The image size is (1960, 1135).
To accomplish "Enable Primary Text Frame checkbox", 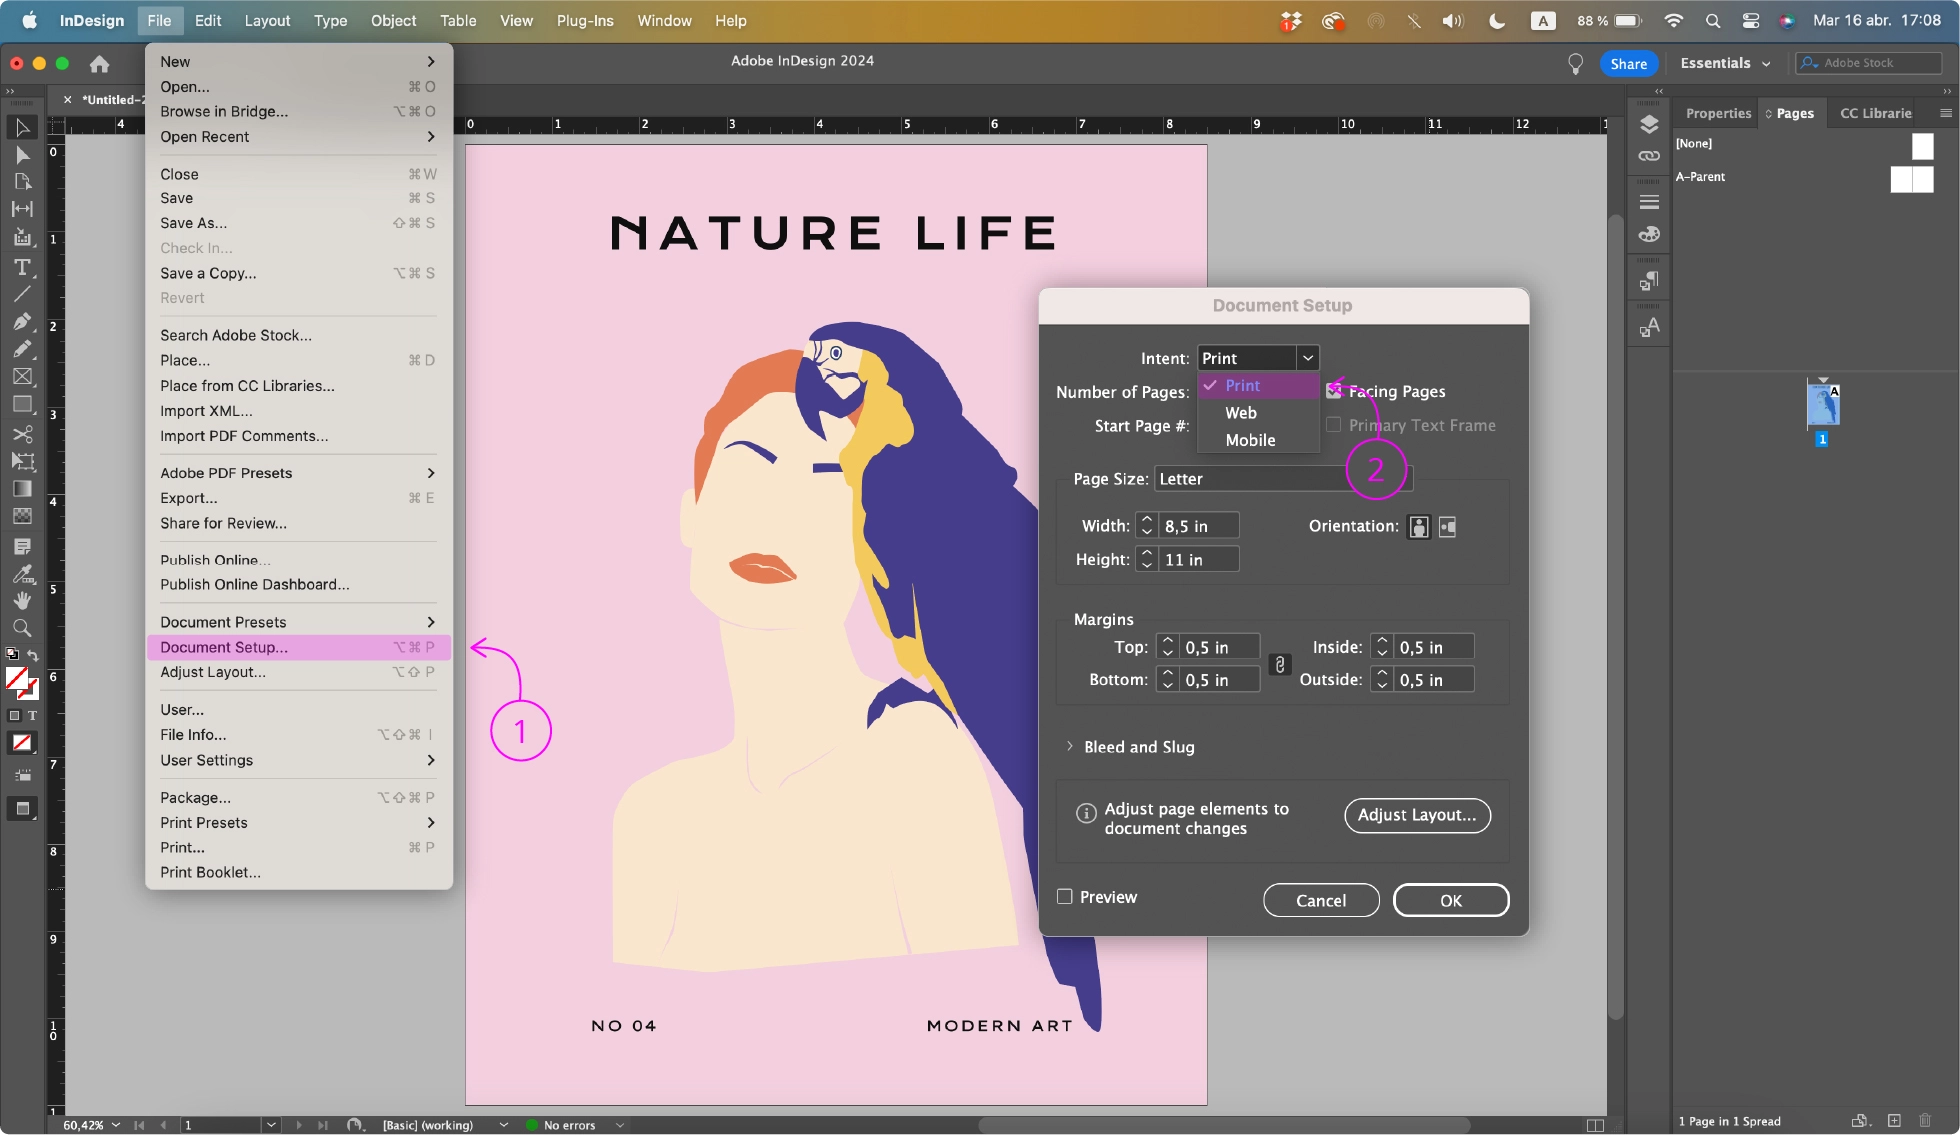I will pos(1335,424).
